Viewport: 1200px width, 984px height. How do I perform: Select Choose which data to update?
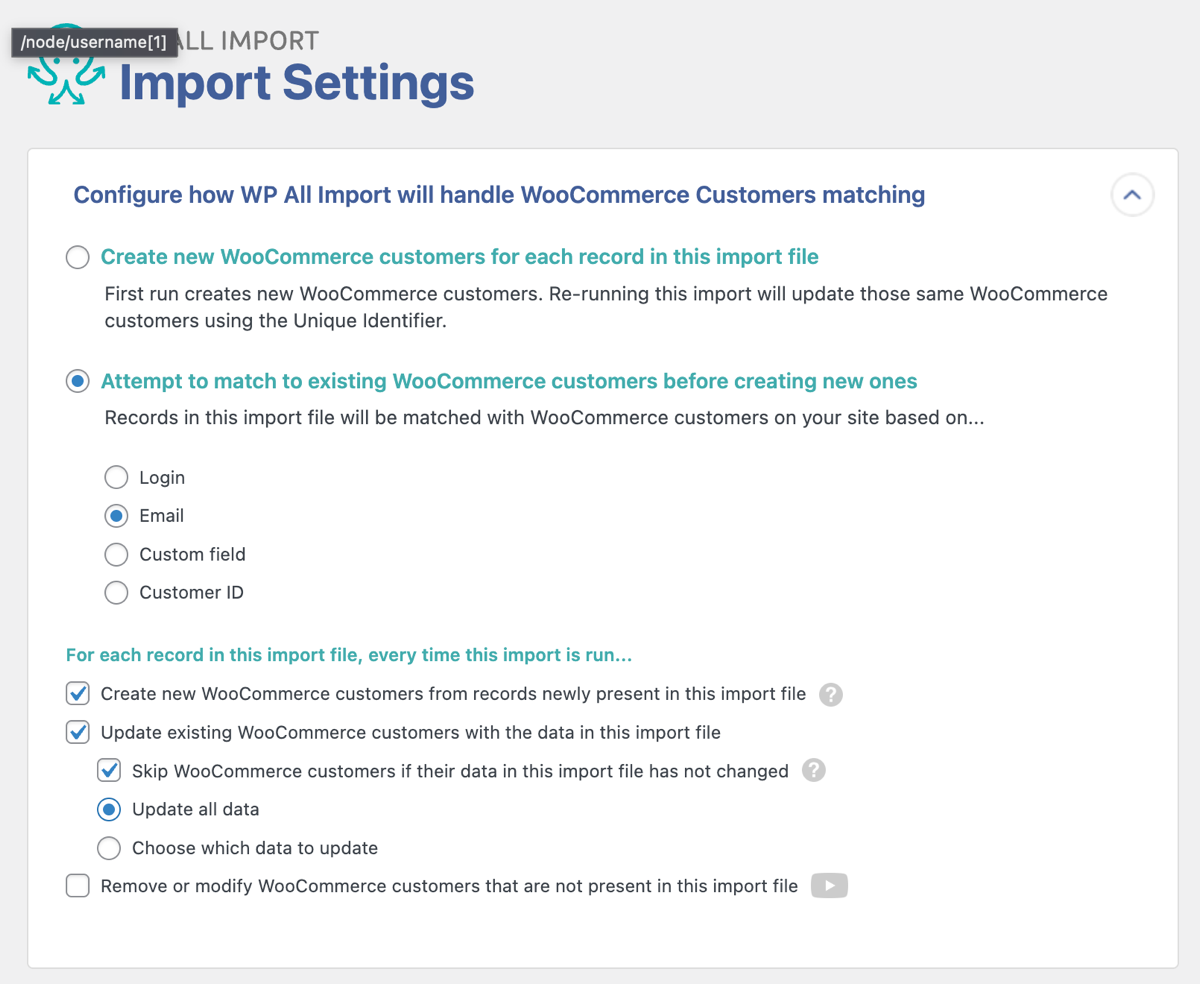click(109, 848)
